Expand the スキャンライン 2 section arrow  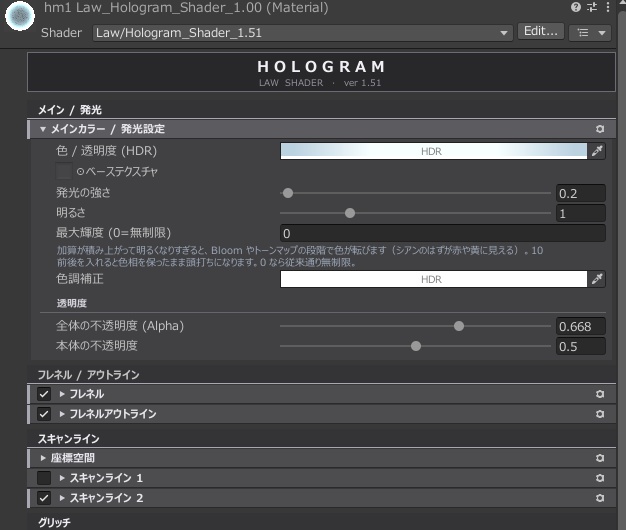pos(62,498)
